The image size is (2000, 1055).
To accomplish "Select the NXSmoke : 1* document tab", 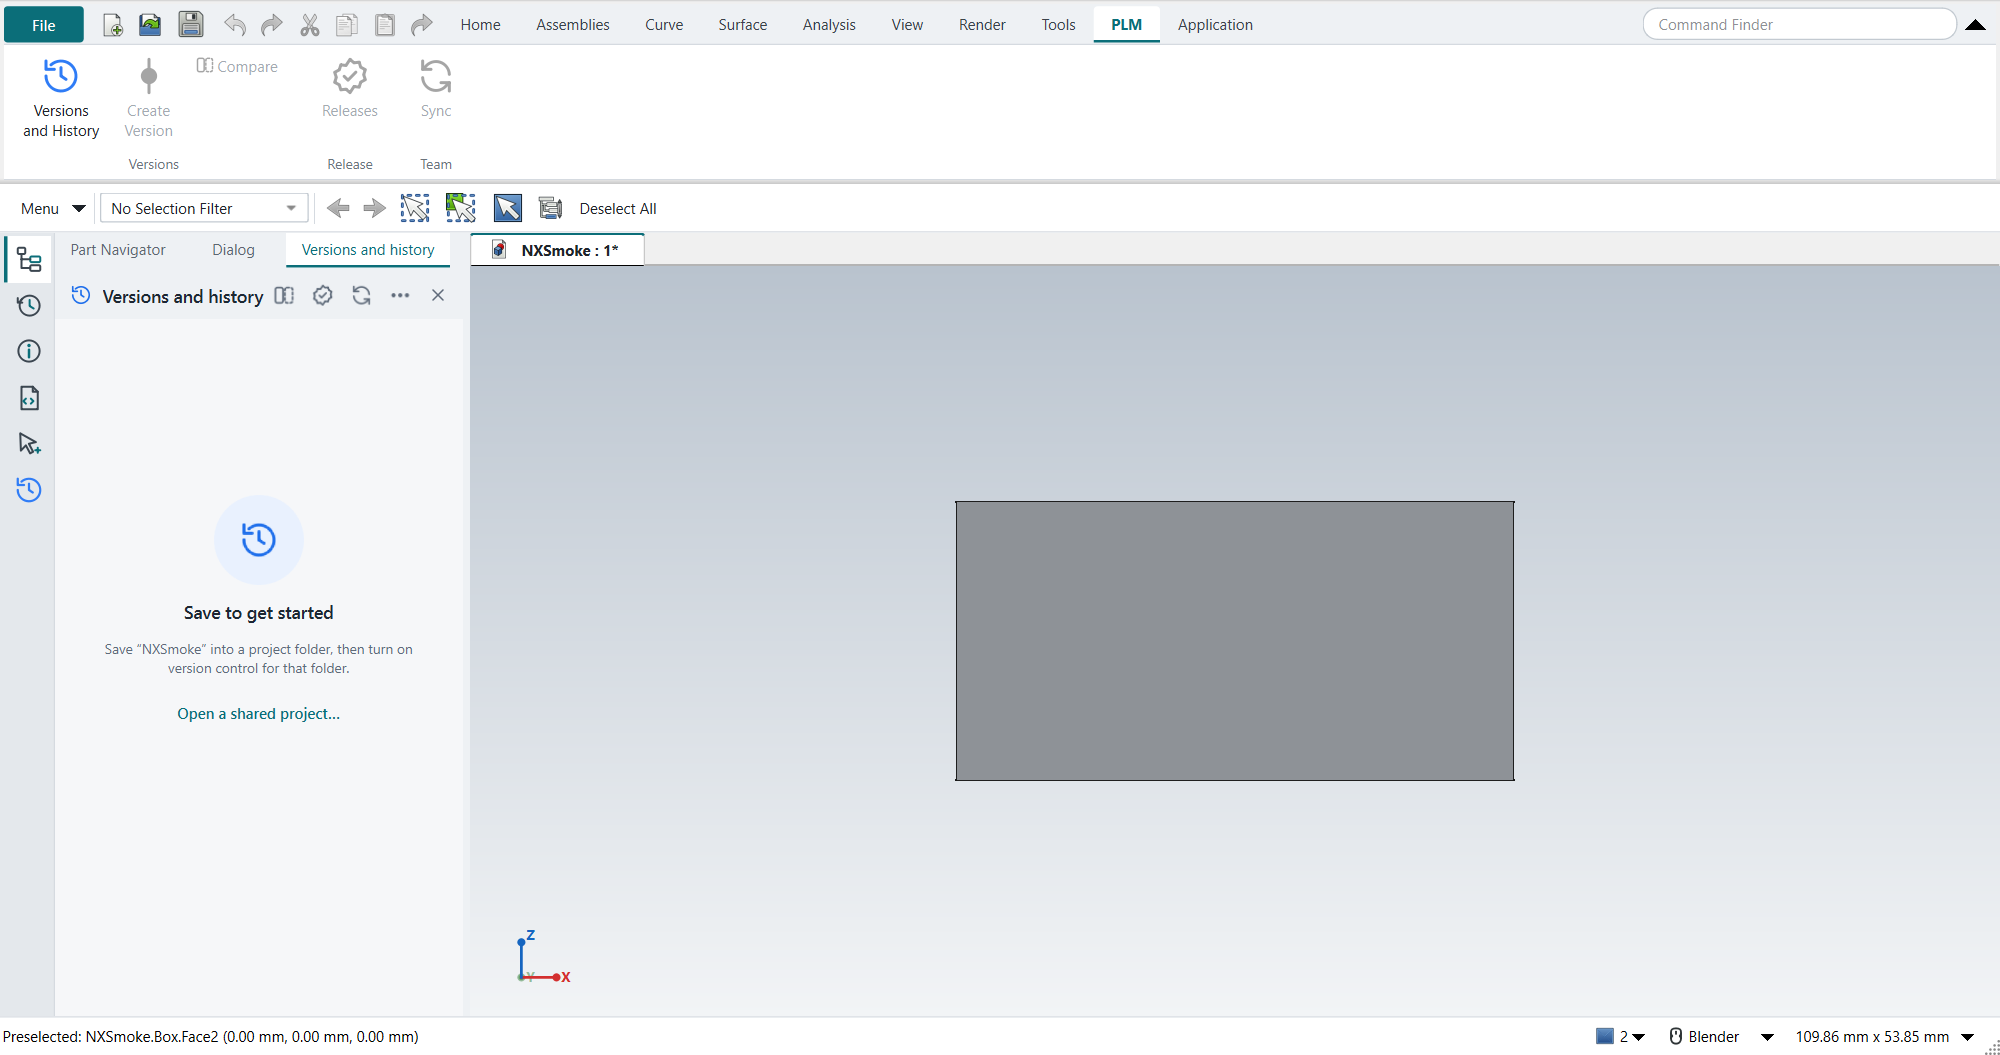I will coord(557,250).
